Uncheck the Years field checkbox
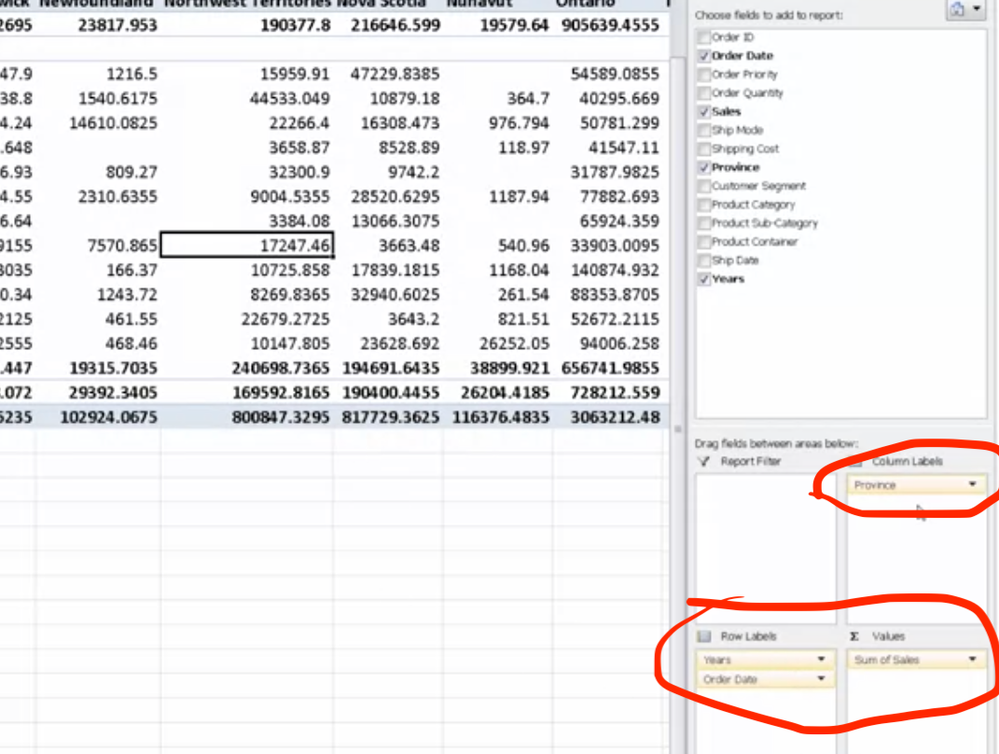The image size is (999, 754). pos(704,279)
